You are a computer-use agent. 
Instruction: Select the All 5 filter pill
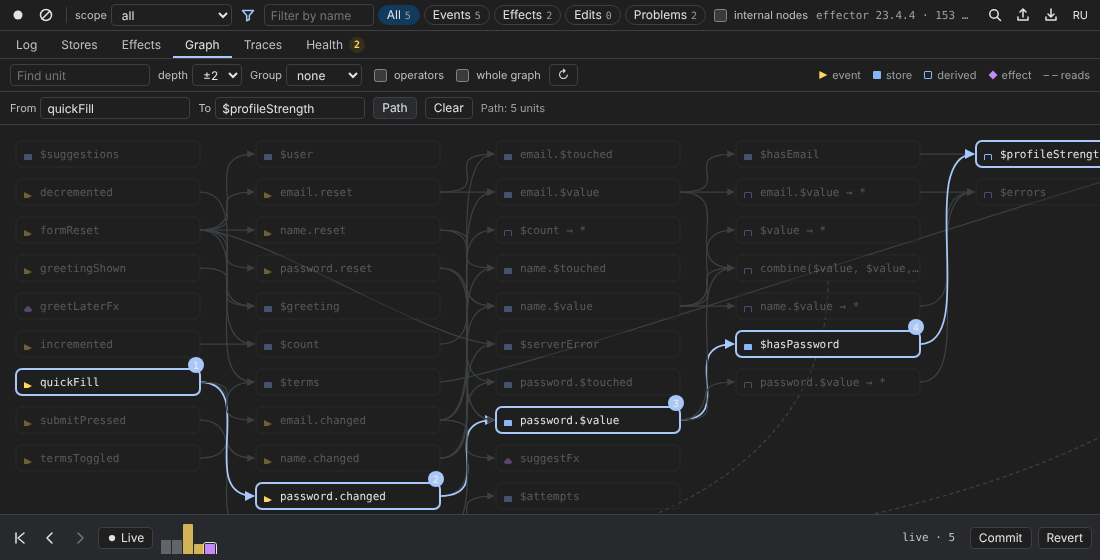coord(398,15)
